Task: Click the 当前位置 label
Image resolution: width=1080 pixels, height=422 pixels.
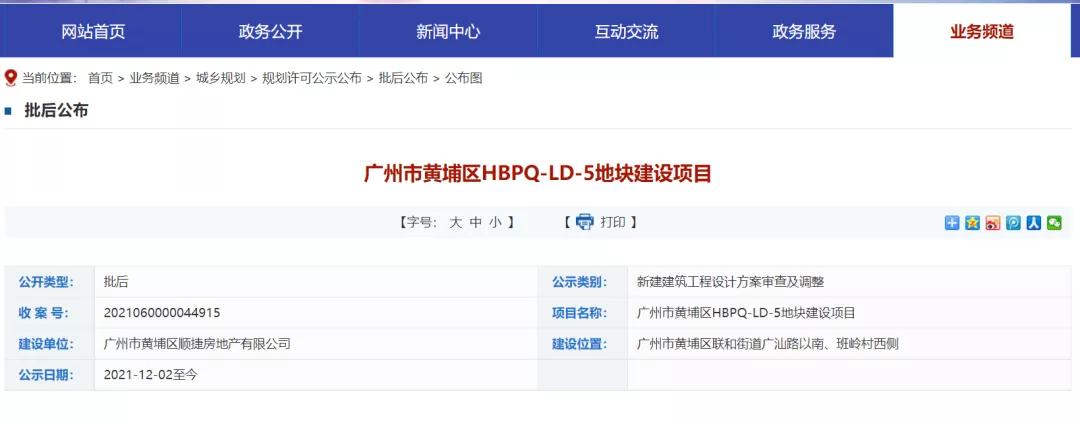Action: tap(50, 78)
